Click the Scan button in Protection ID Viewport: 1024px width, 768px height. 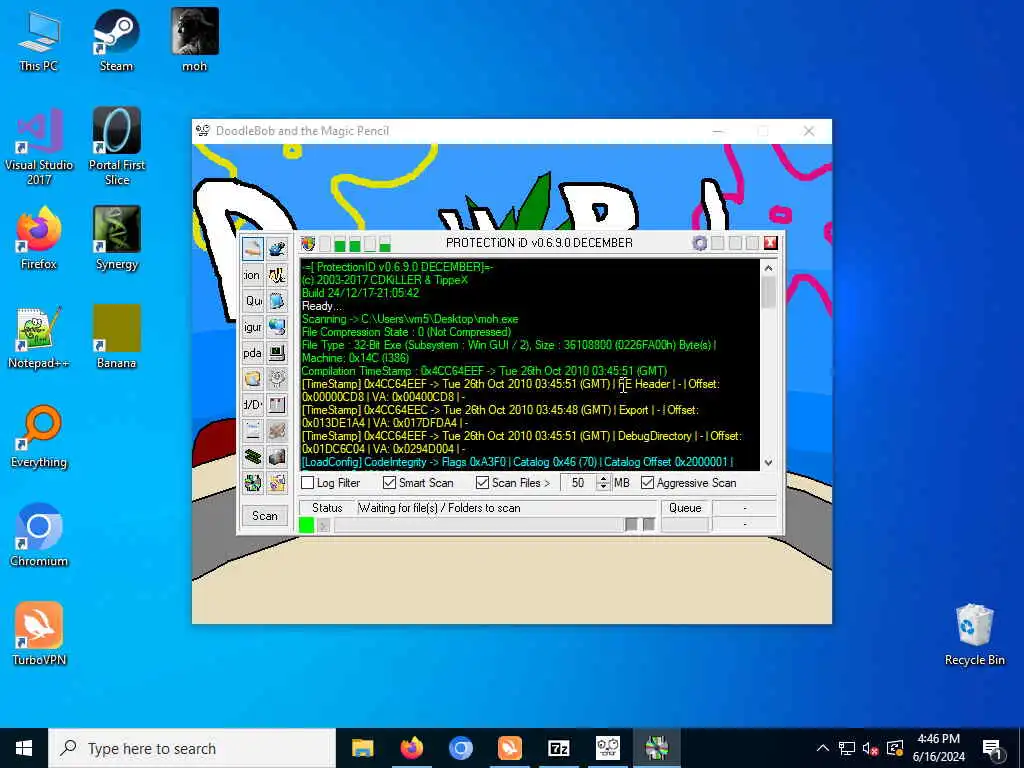[264, 516]
